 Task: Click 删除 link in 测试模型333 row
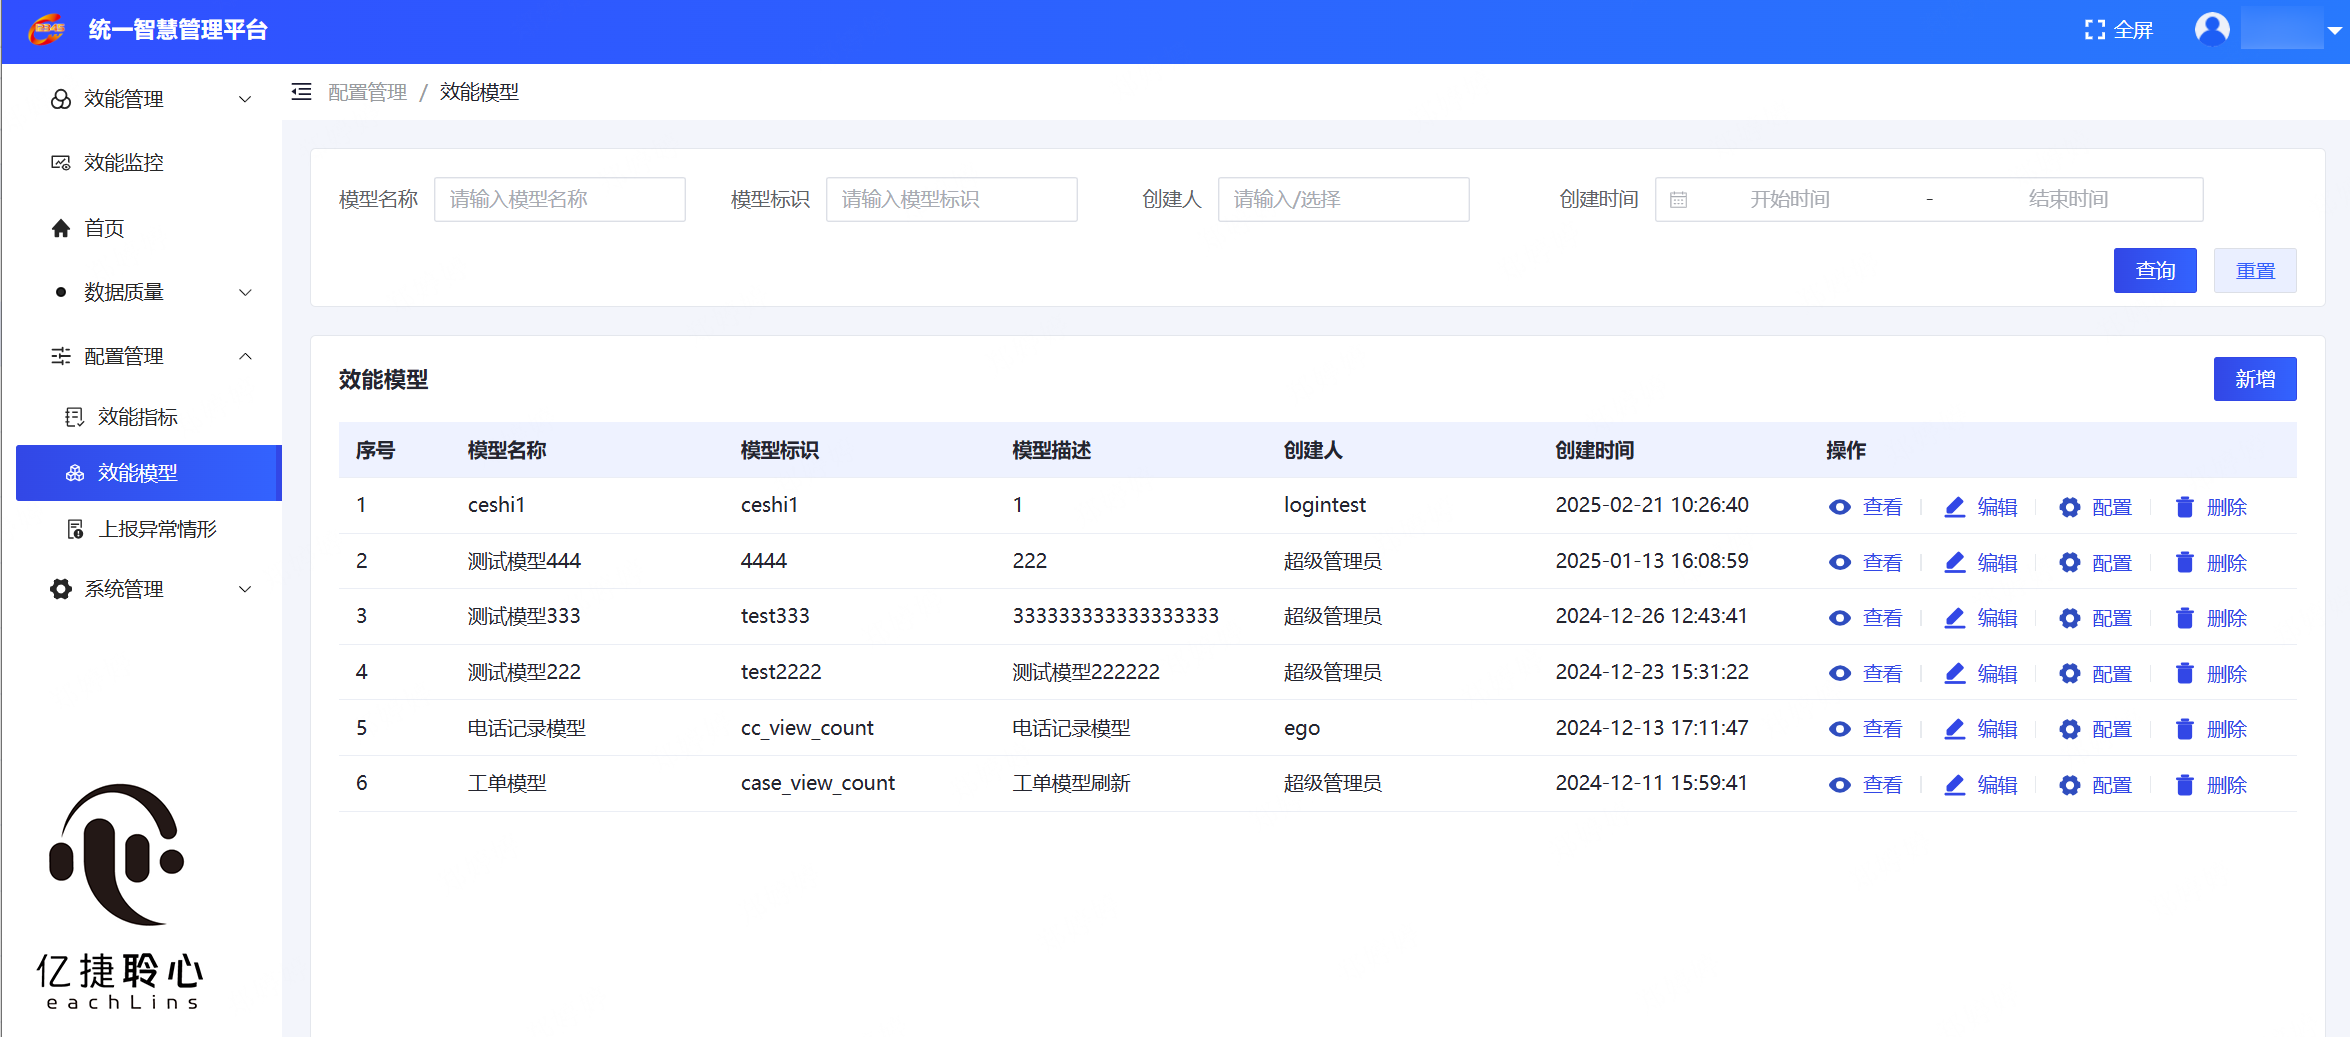click(x=2226, y=618)
